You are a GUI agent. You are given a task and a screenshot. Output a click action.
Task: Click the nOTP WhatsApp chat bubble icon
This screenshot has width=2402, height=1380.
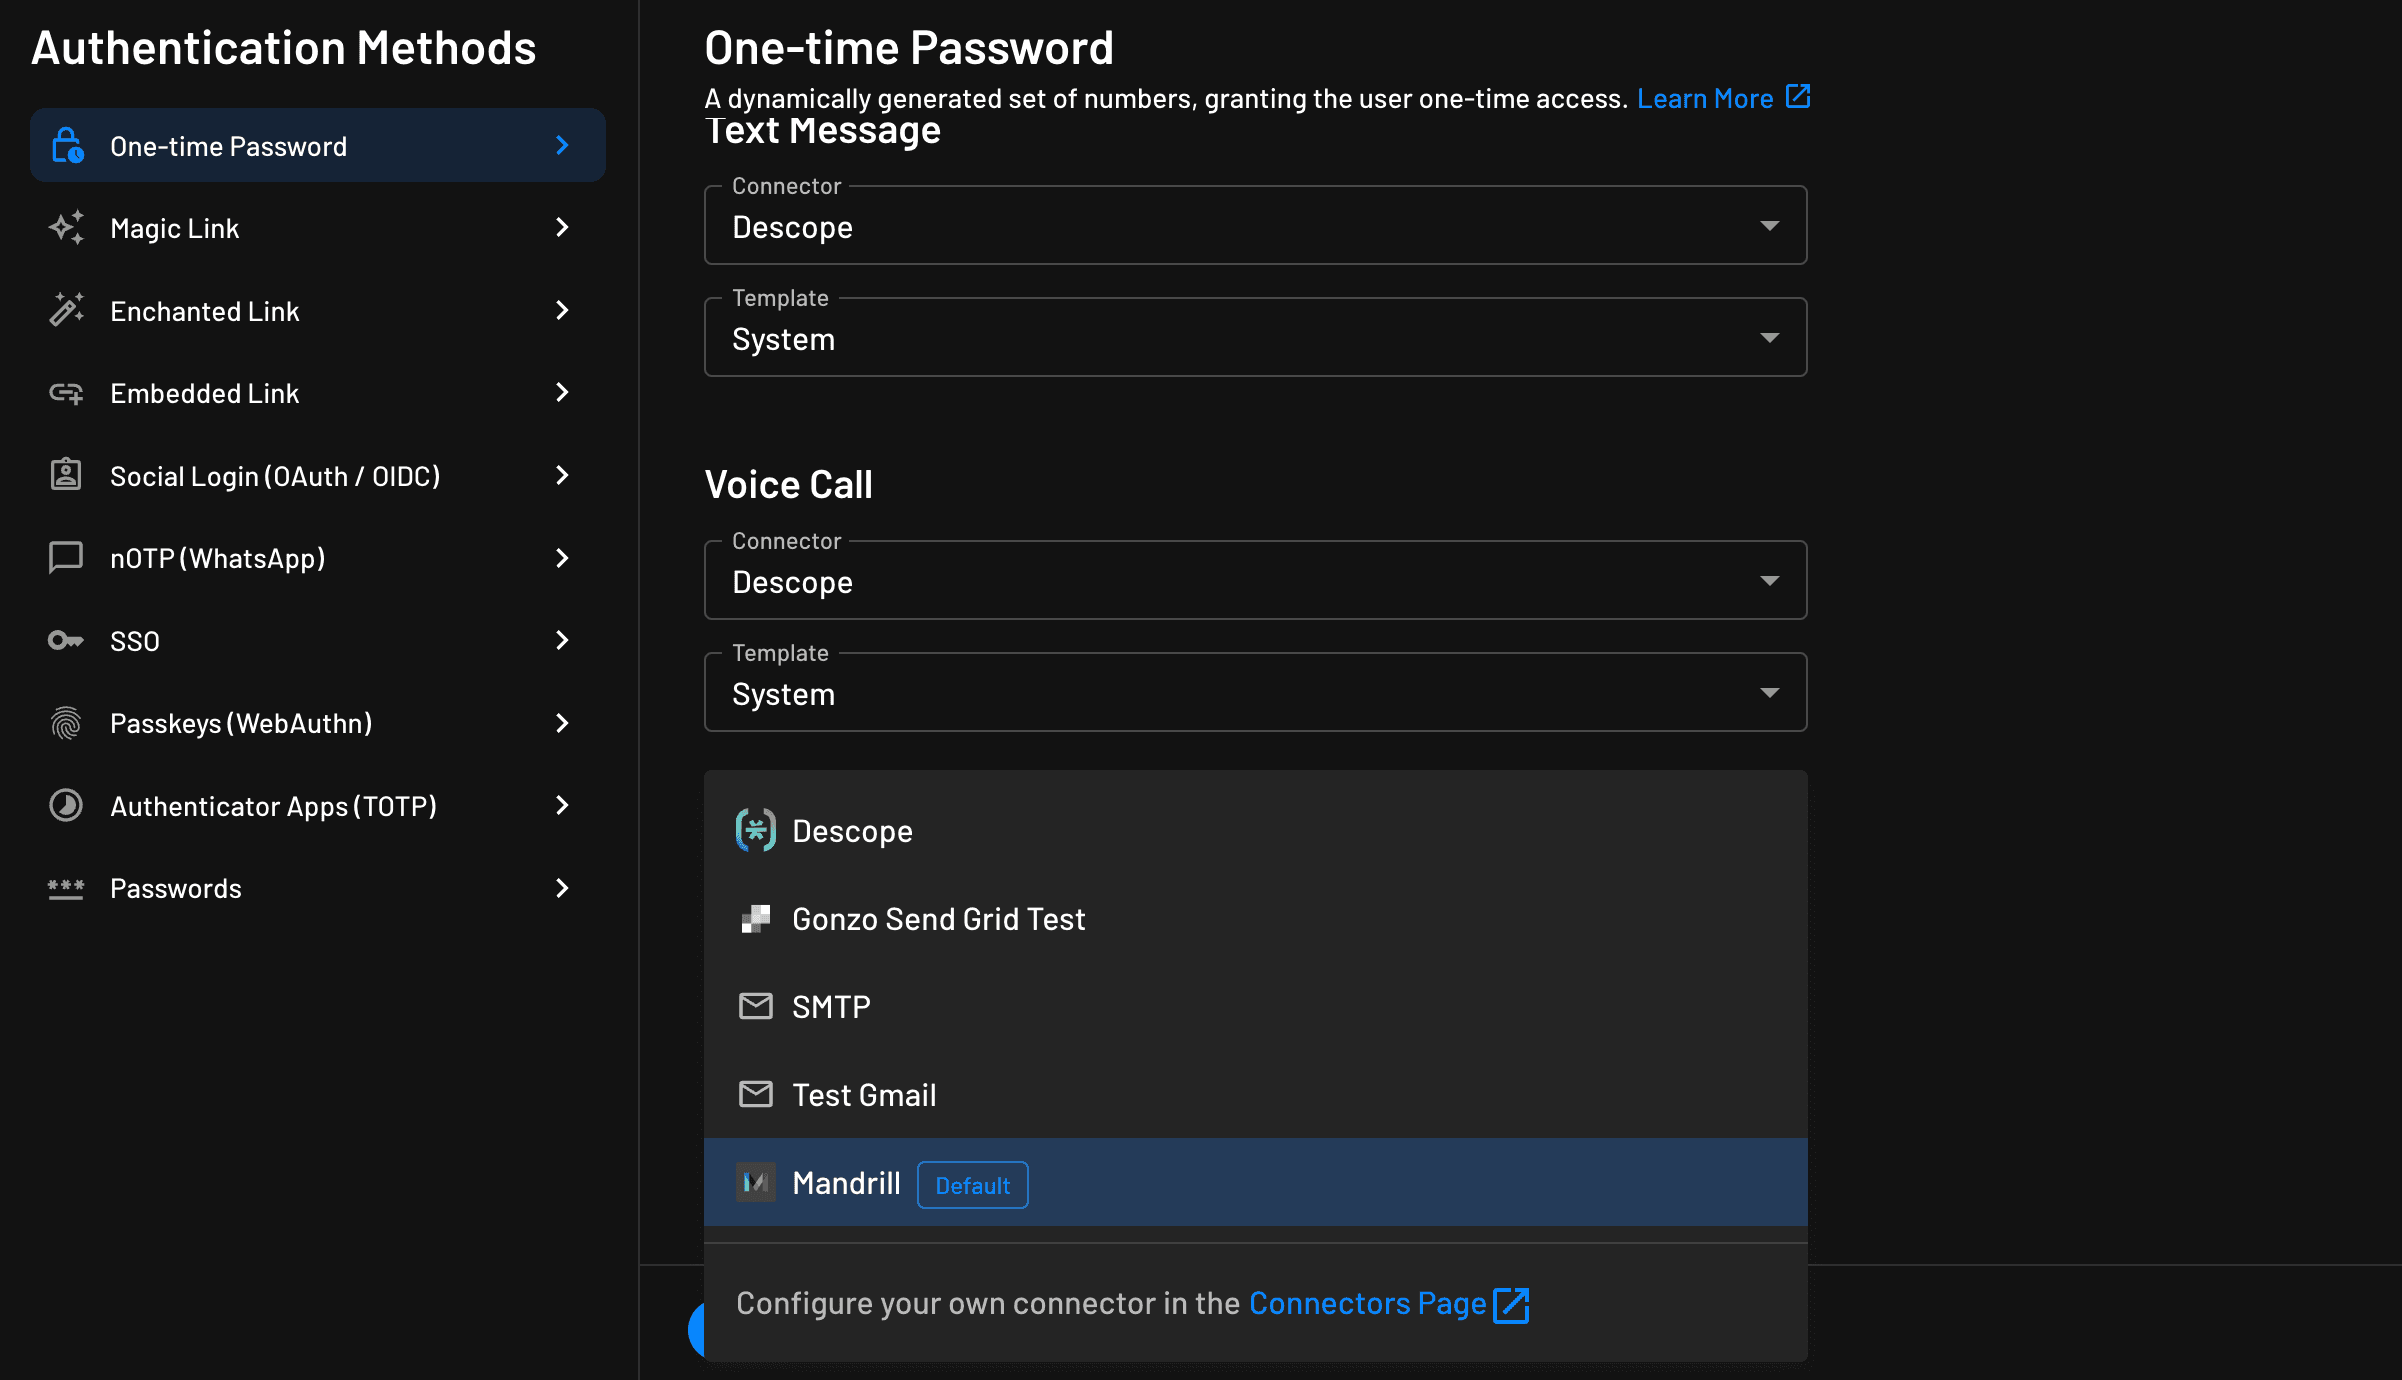pyautogui.click(x=66, y=558)
